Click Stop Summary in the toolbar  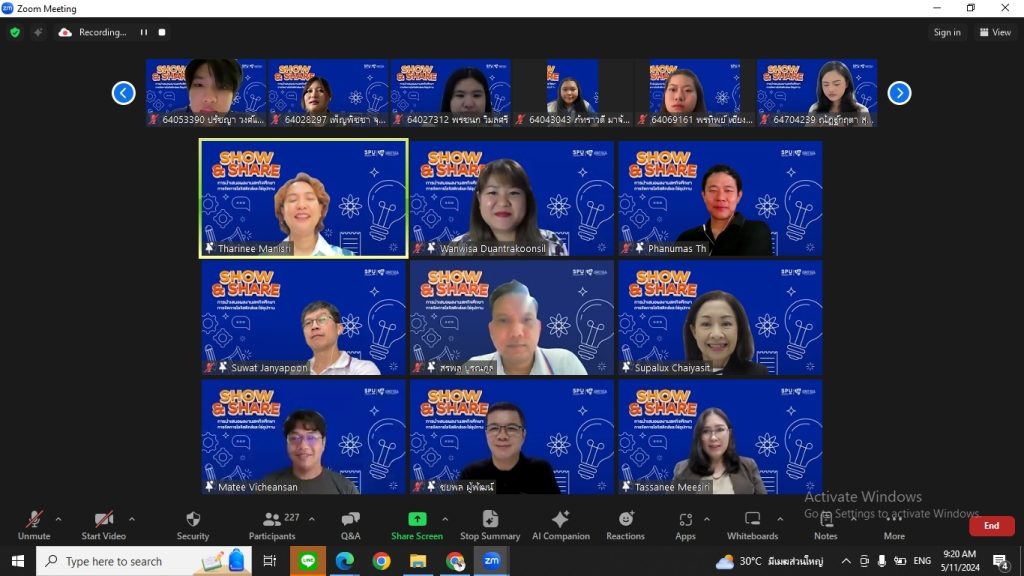click(490, 526)
